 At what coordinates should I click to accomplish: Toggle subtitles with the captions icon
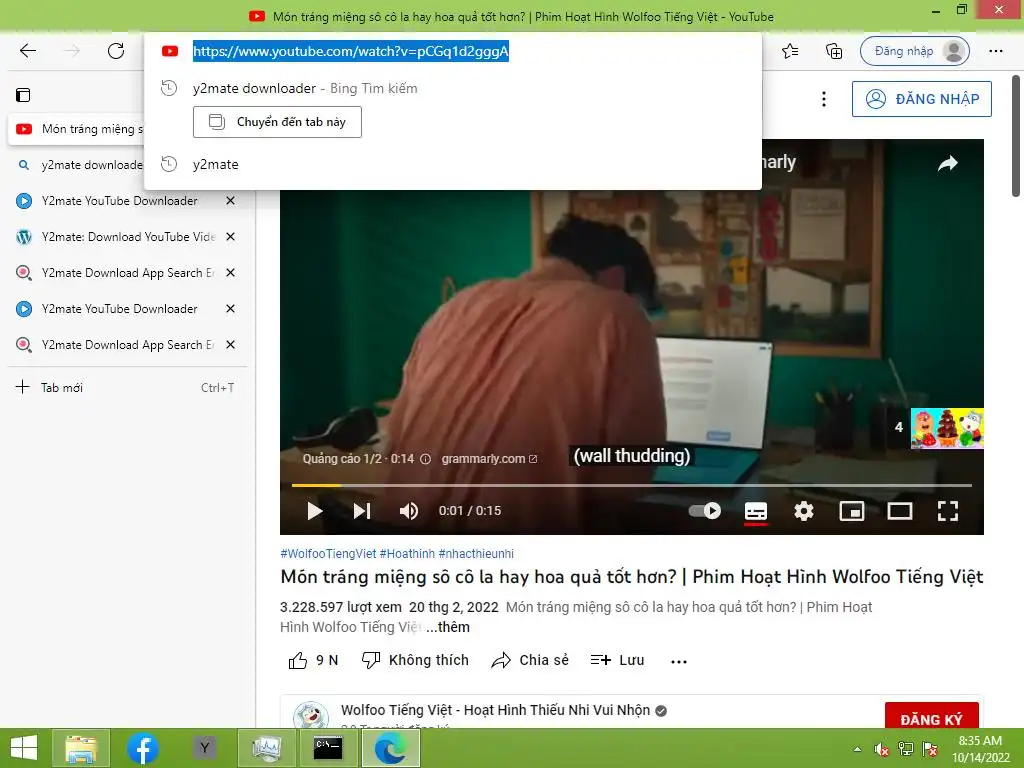(756, 511)
